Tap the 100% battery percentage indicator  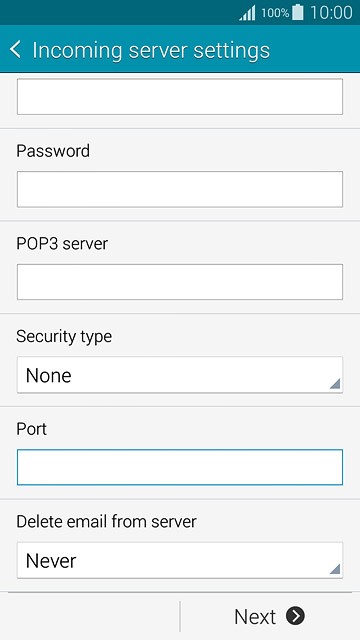[x=275, y=13]
